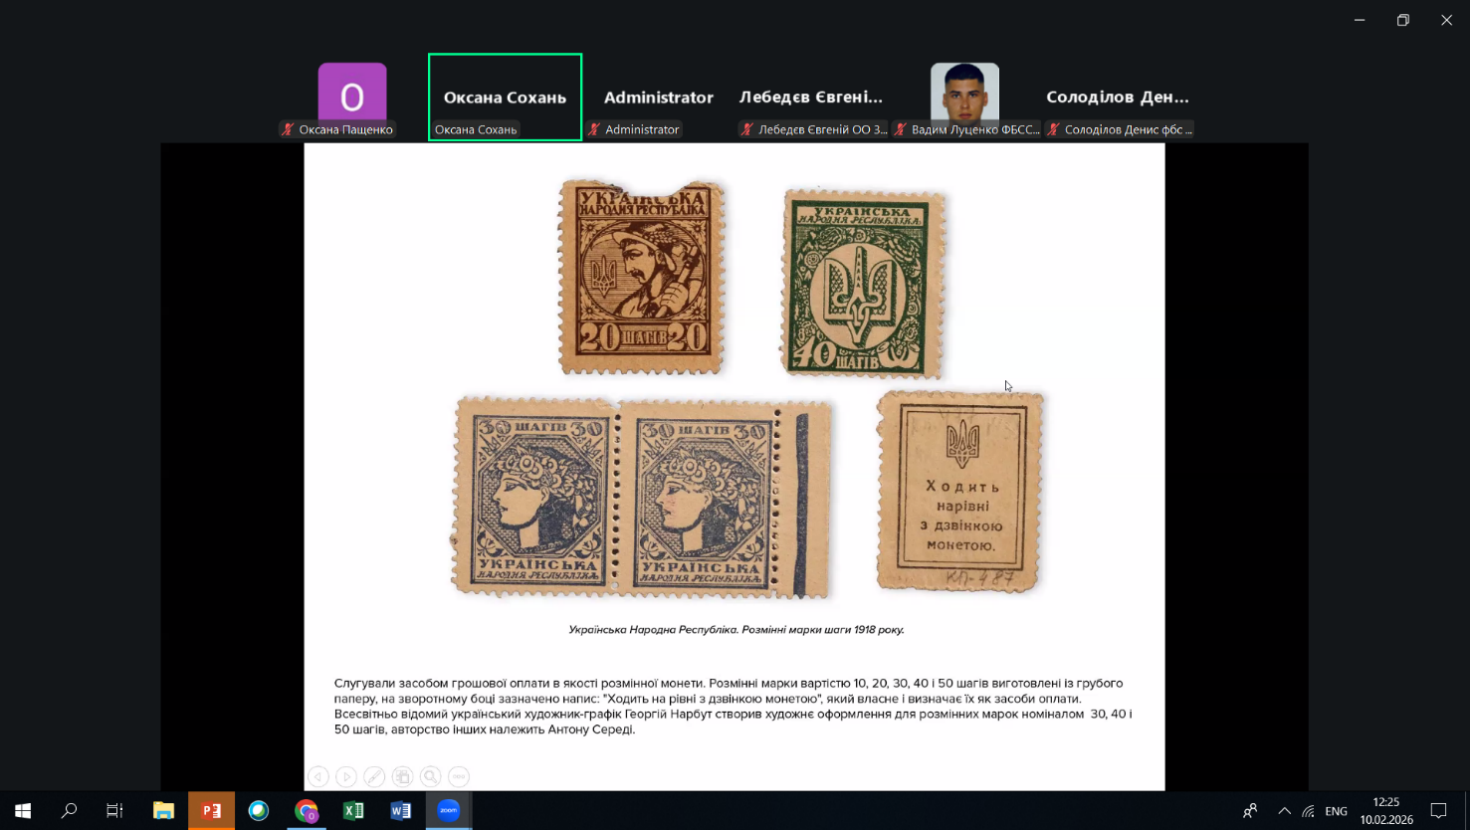
Task: Click the stamp reverse reading 'Ходить нарівні'
Action: [x=960, y=491]
